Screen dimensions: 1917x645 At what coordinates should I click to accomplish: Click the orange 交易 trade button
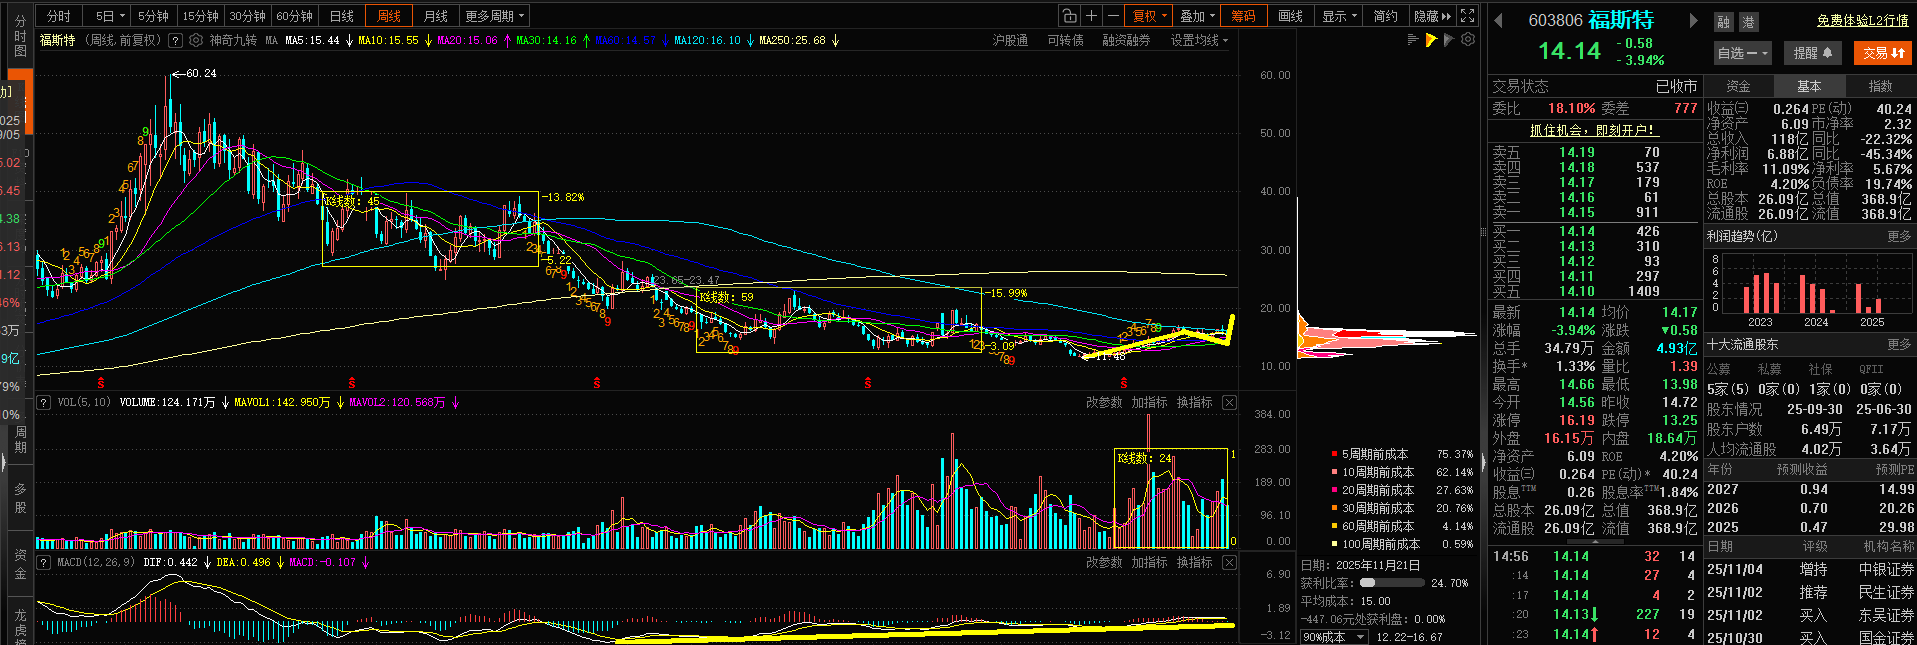(1883, 53)
